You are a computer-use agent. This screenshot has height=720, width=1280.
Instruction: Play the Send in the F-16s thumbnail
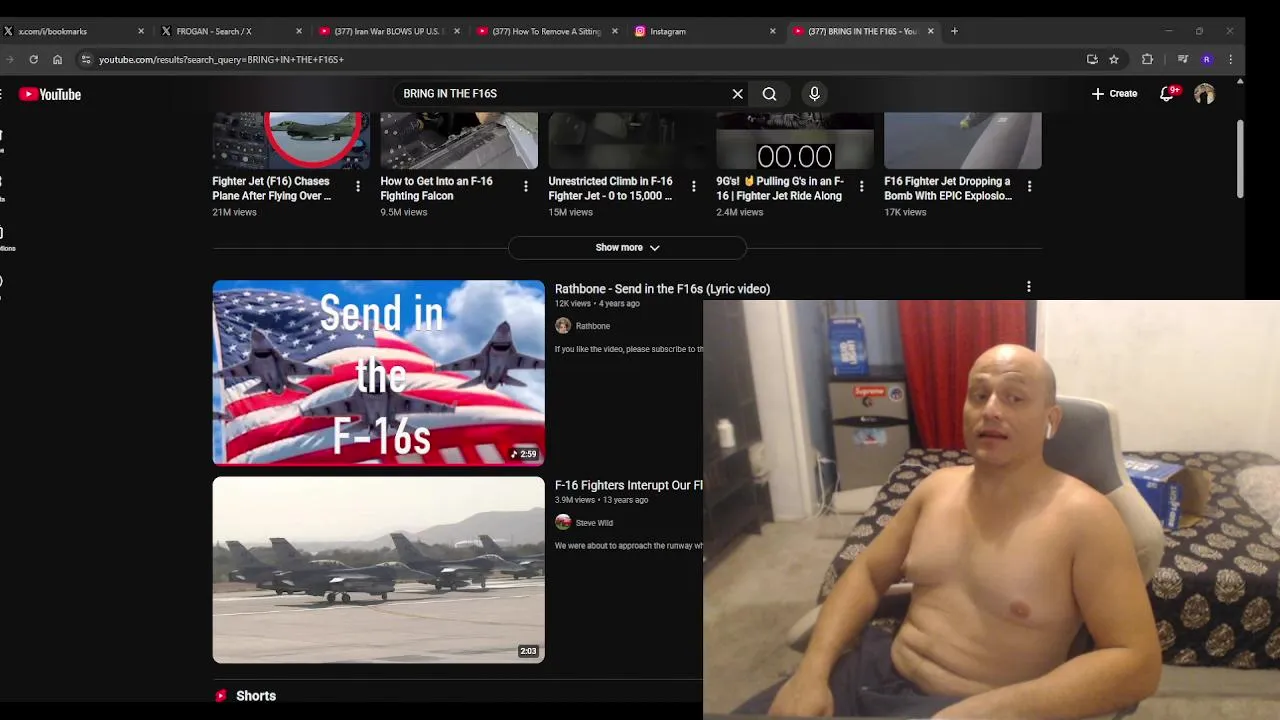[378, 372]
